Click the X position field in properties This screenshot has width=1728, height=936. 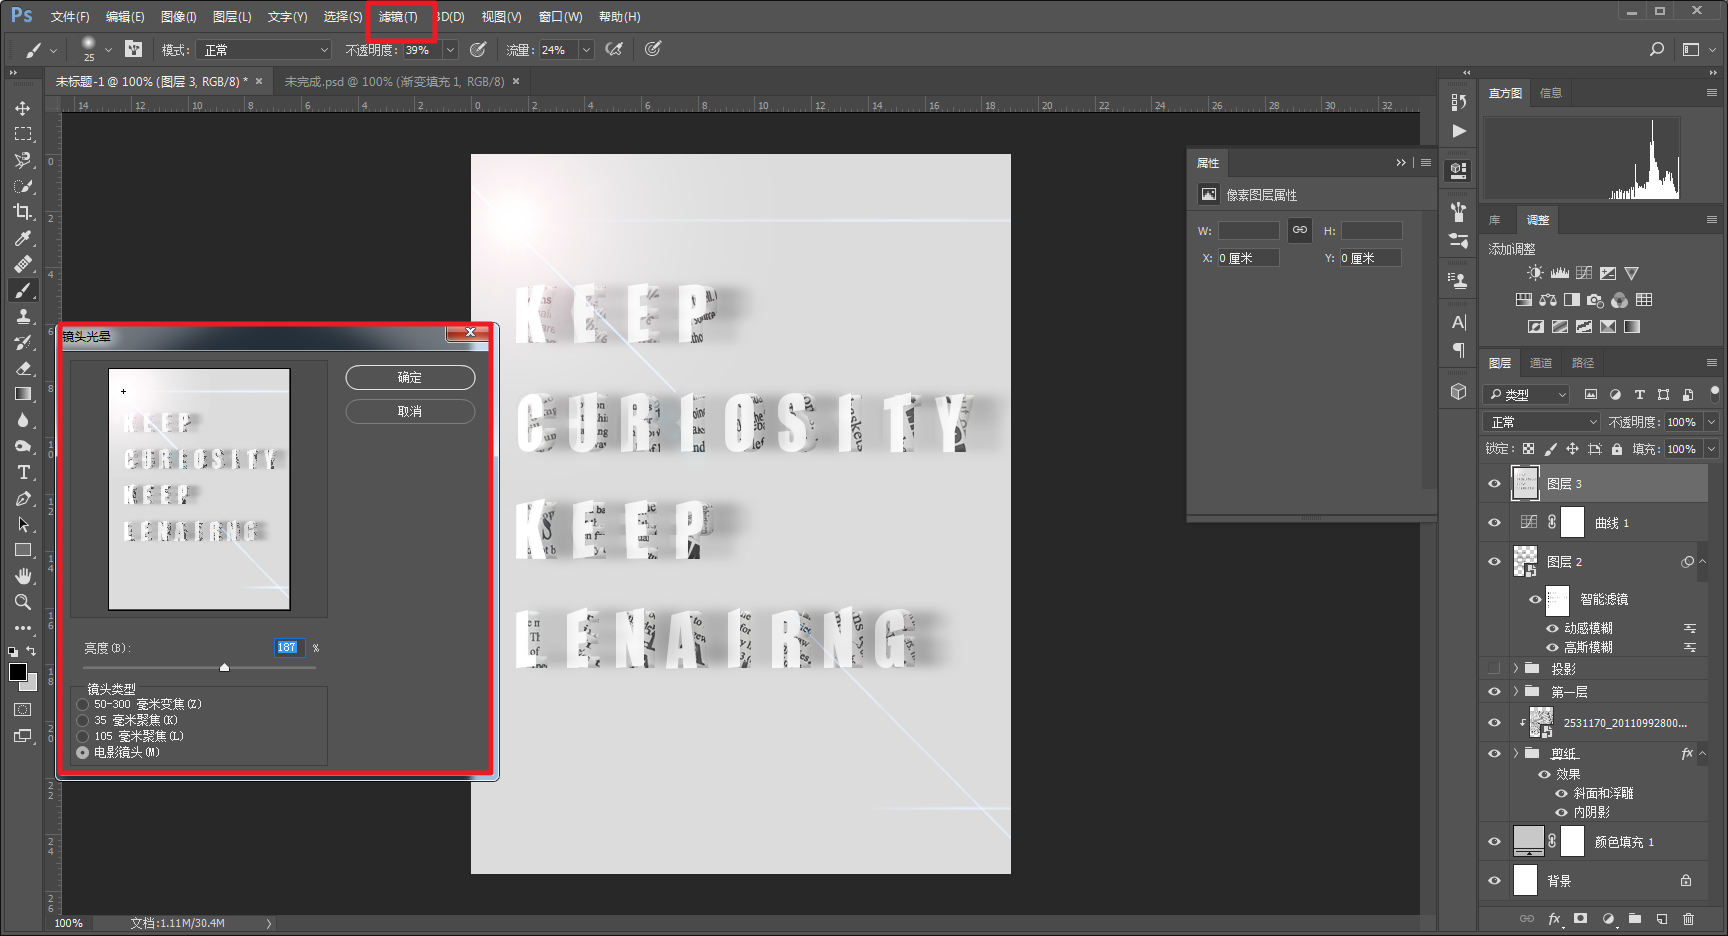pyautogui.click(x=1248, y=258)
